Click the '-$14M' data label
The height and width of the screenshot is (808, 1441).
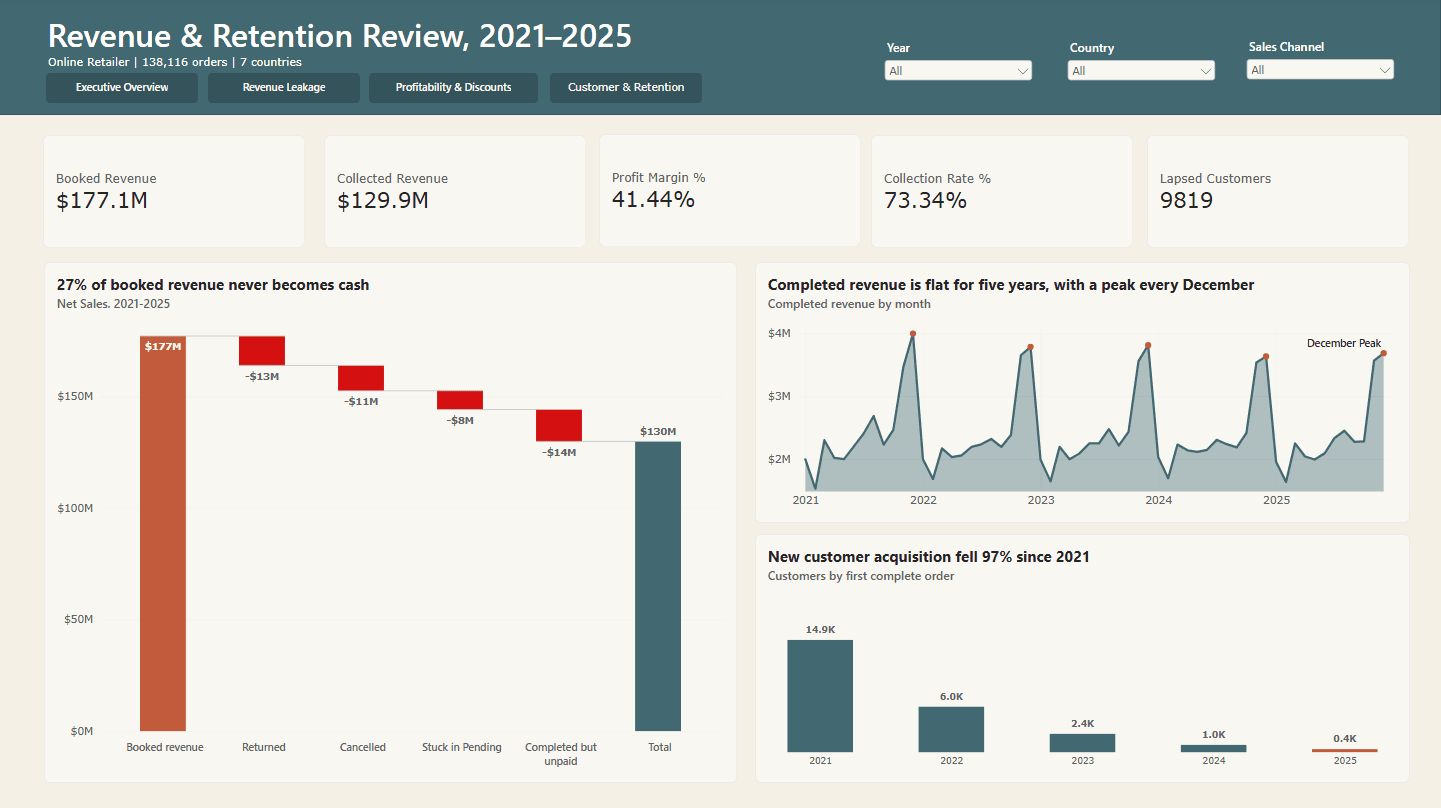click(x=559, y=452)
